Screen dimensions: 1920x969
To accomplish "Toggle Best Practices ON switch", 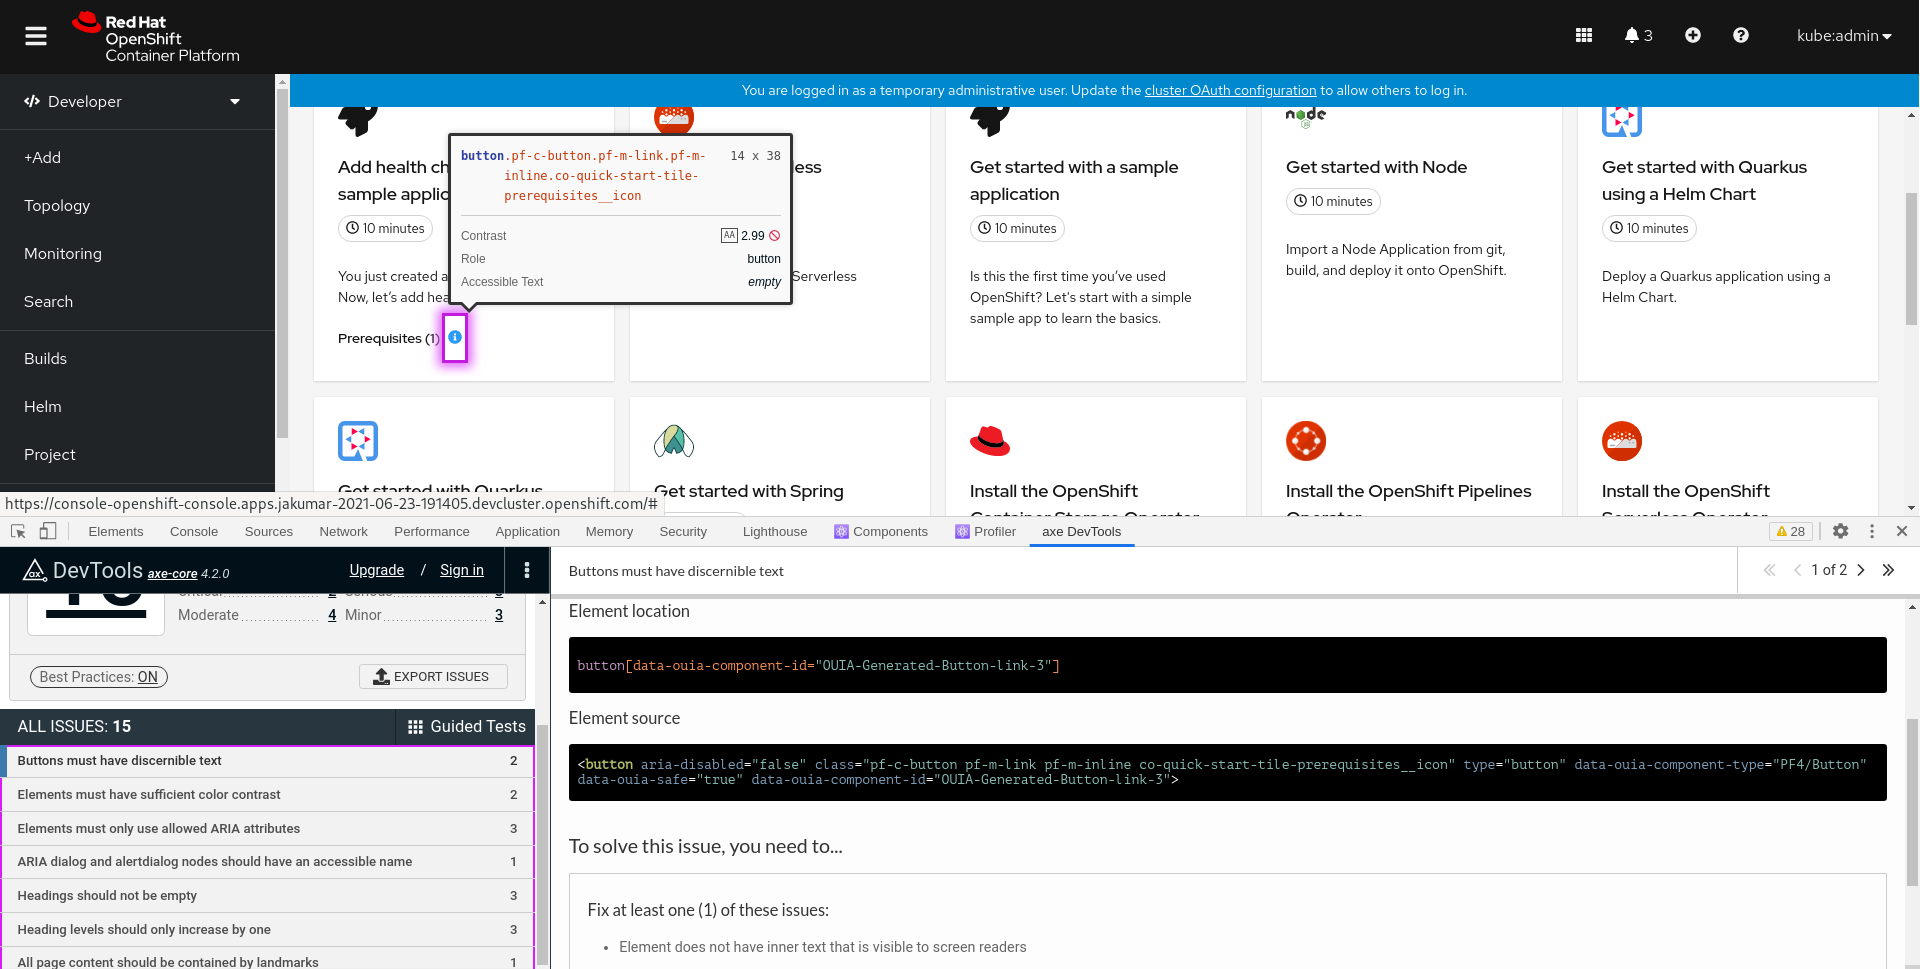I will [x=99, y=677].
